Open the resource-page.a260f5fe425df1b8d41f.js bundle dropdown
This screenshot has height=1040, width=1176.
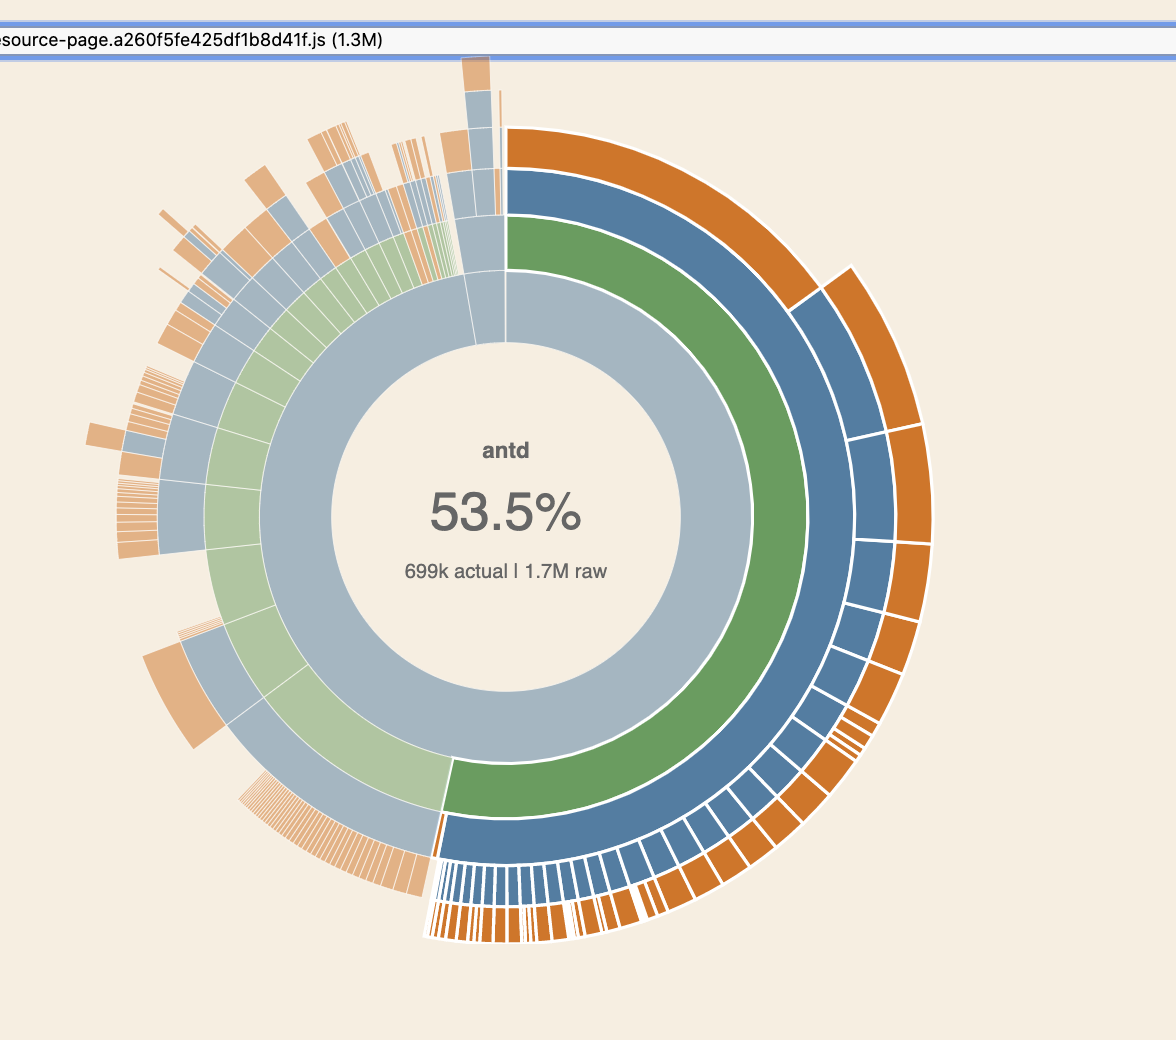coord(588,40)
